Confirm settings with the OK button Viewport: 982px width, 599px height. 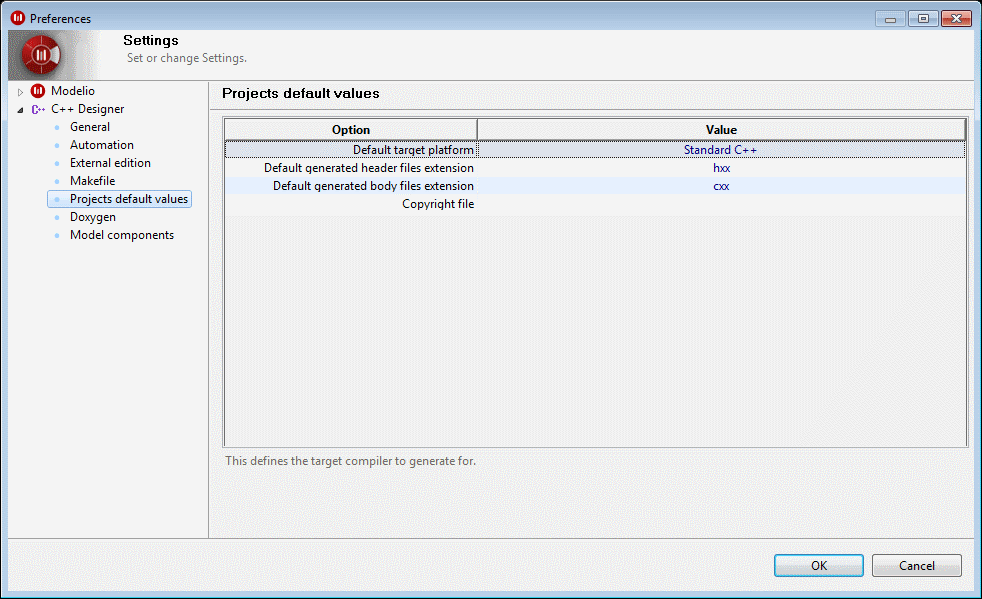[x=819, y=565]
